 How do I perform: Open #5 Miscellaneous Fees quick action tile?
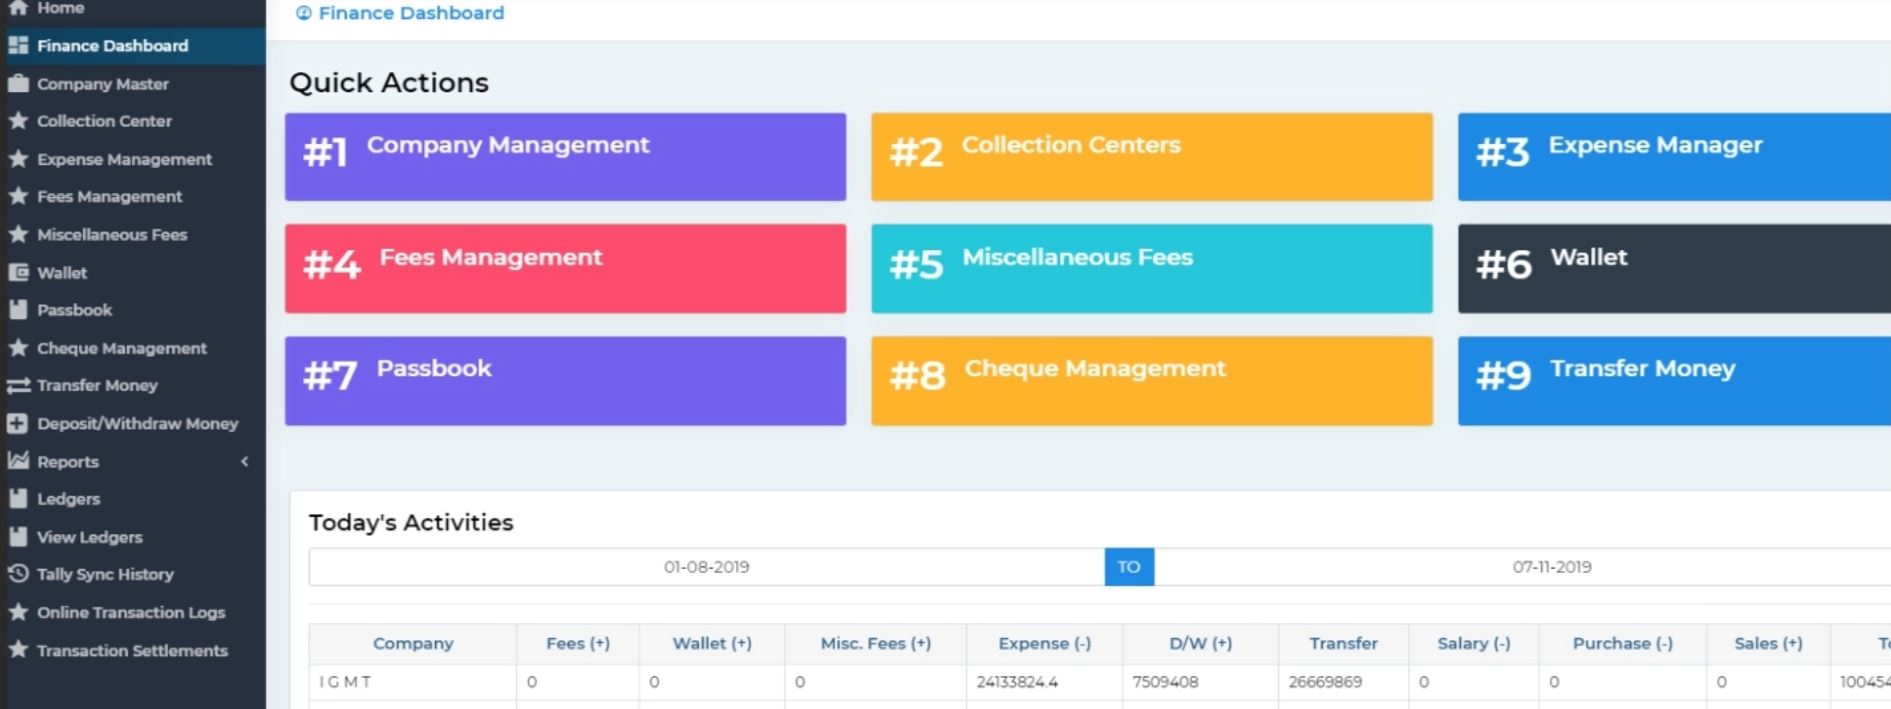1152,268
